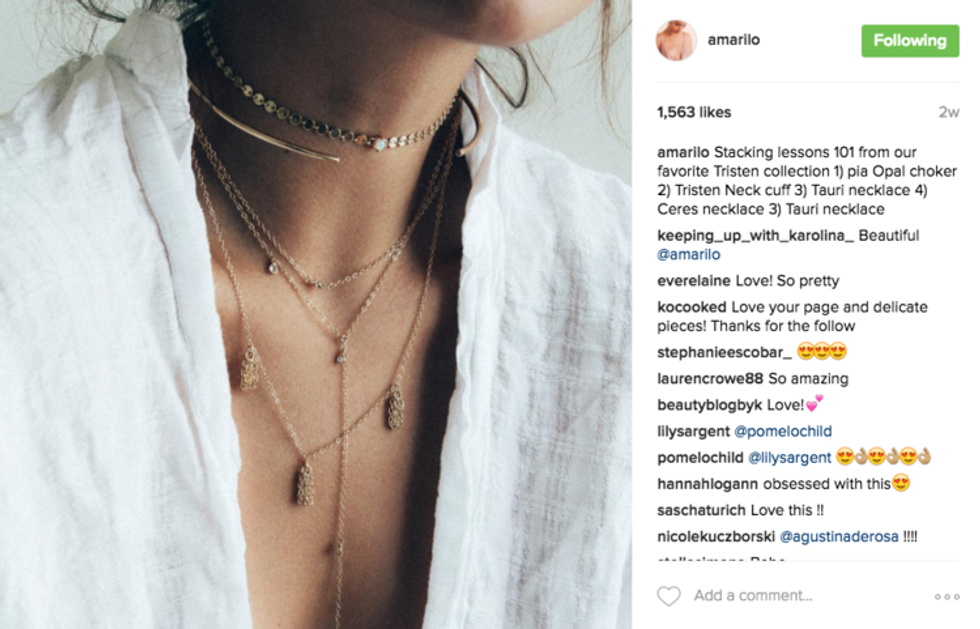Open amarilo's profile avatar picture
980x629 pixels.
coord(676,40)
